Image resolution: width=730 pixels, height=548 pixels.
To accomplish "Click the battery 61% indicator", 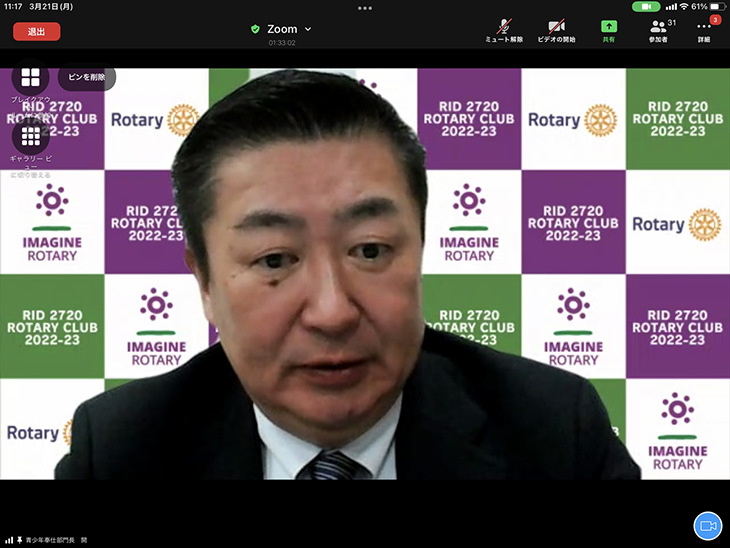I will 708,7.
